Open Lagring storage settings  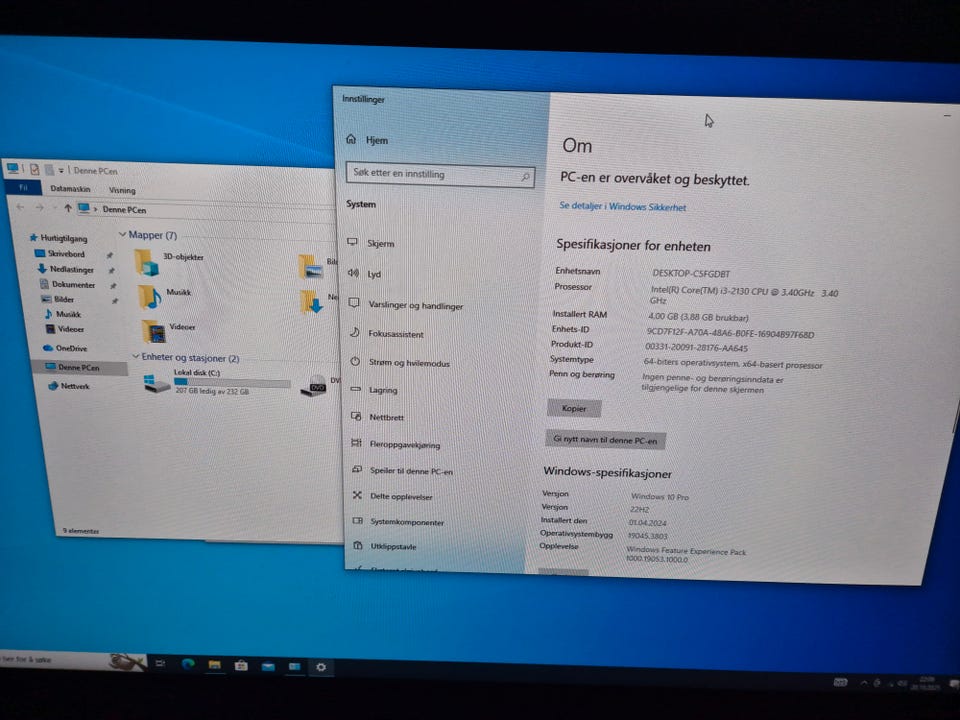[374, 390]
